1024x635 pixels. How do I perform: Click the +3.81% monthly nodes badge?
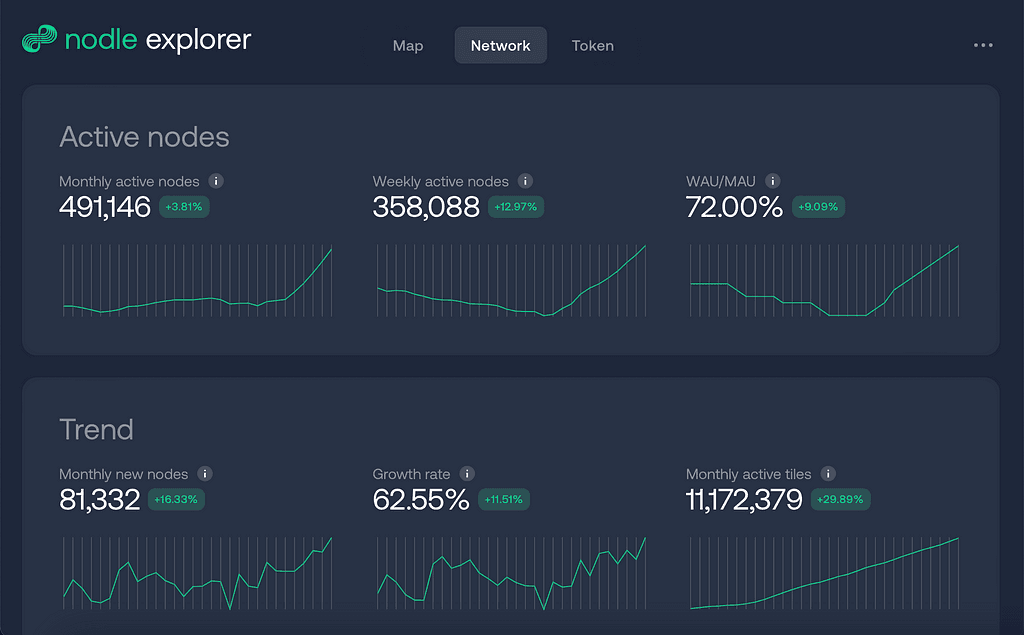tap(184, 207)
